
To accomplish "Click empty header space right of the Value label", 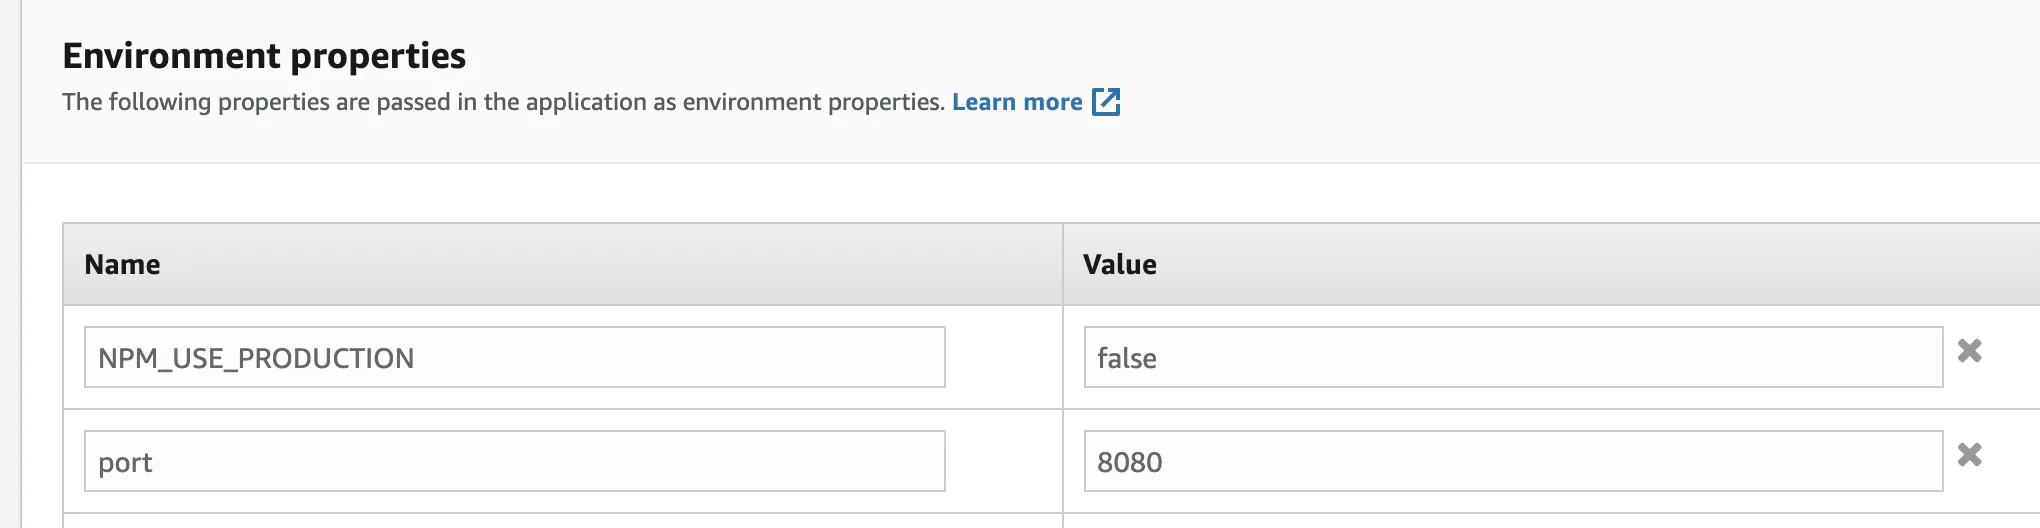I will coord(1600,264).
